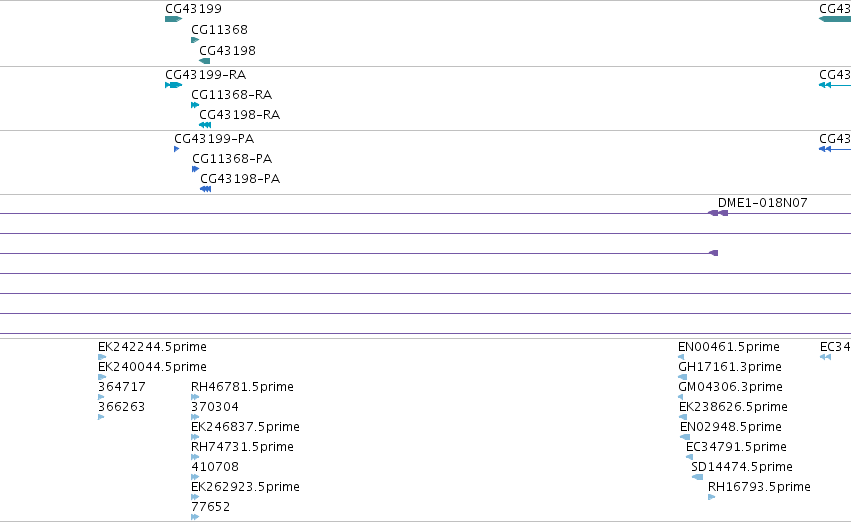Click the 410708 feature label
851x522 pixels.
click(215, 466)
